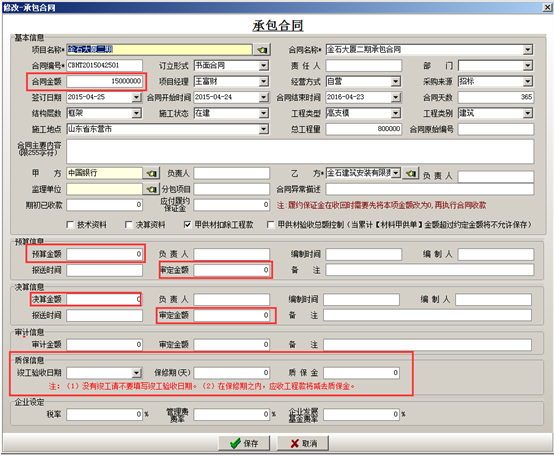Toggle 甲供材验收总额控制 checkbox
Viewport: 554px width, 456px height.
coord(270,225)
